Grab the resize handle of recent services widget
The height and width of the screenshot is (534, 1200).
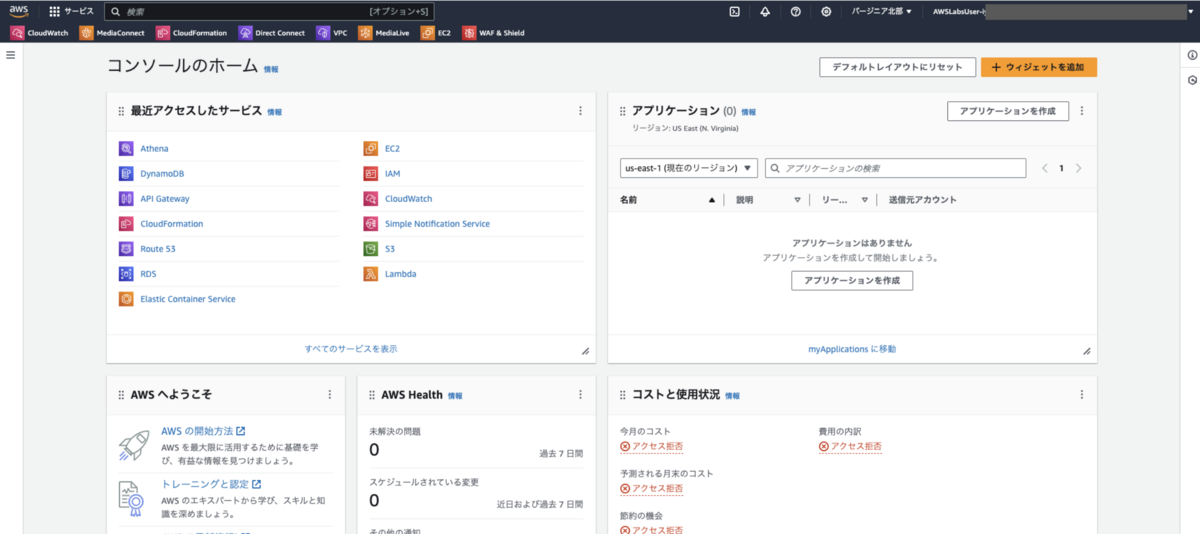pos(585,351)
